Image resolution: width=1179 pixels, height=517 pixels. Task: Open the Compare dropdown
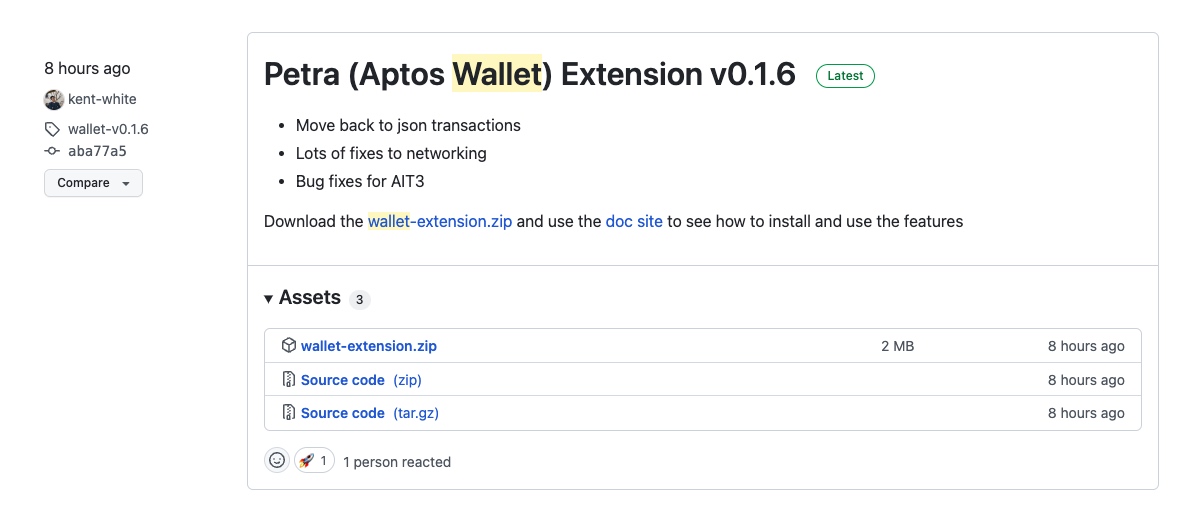93,183
